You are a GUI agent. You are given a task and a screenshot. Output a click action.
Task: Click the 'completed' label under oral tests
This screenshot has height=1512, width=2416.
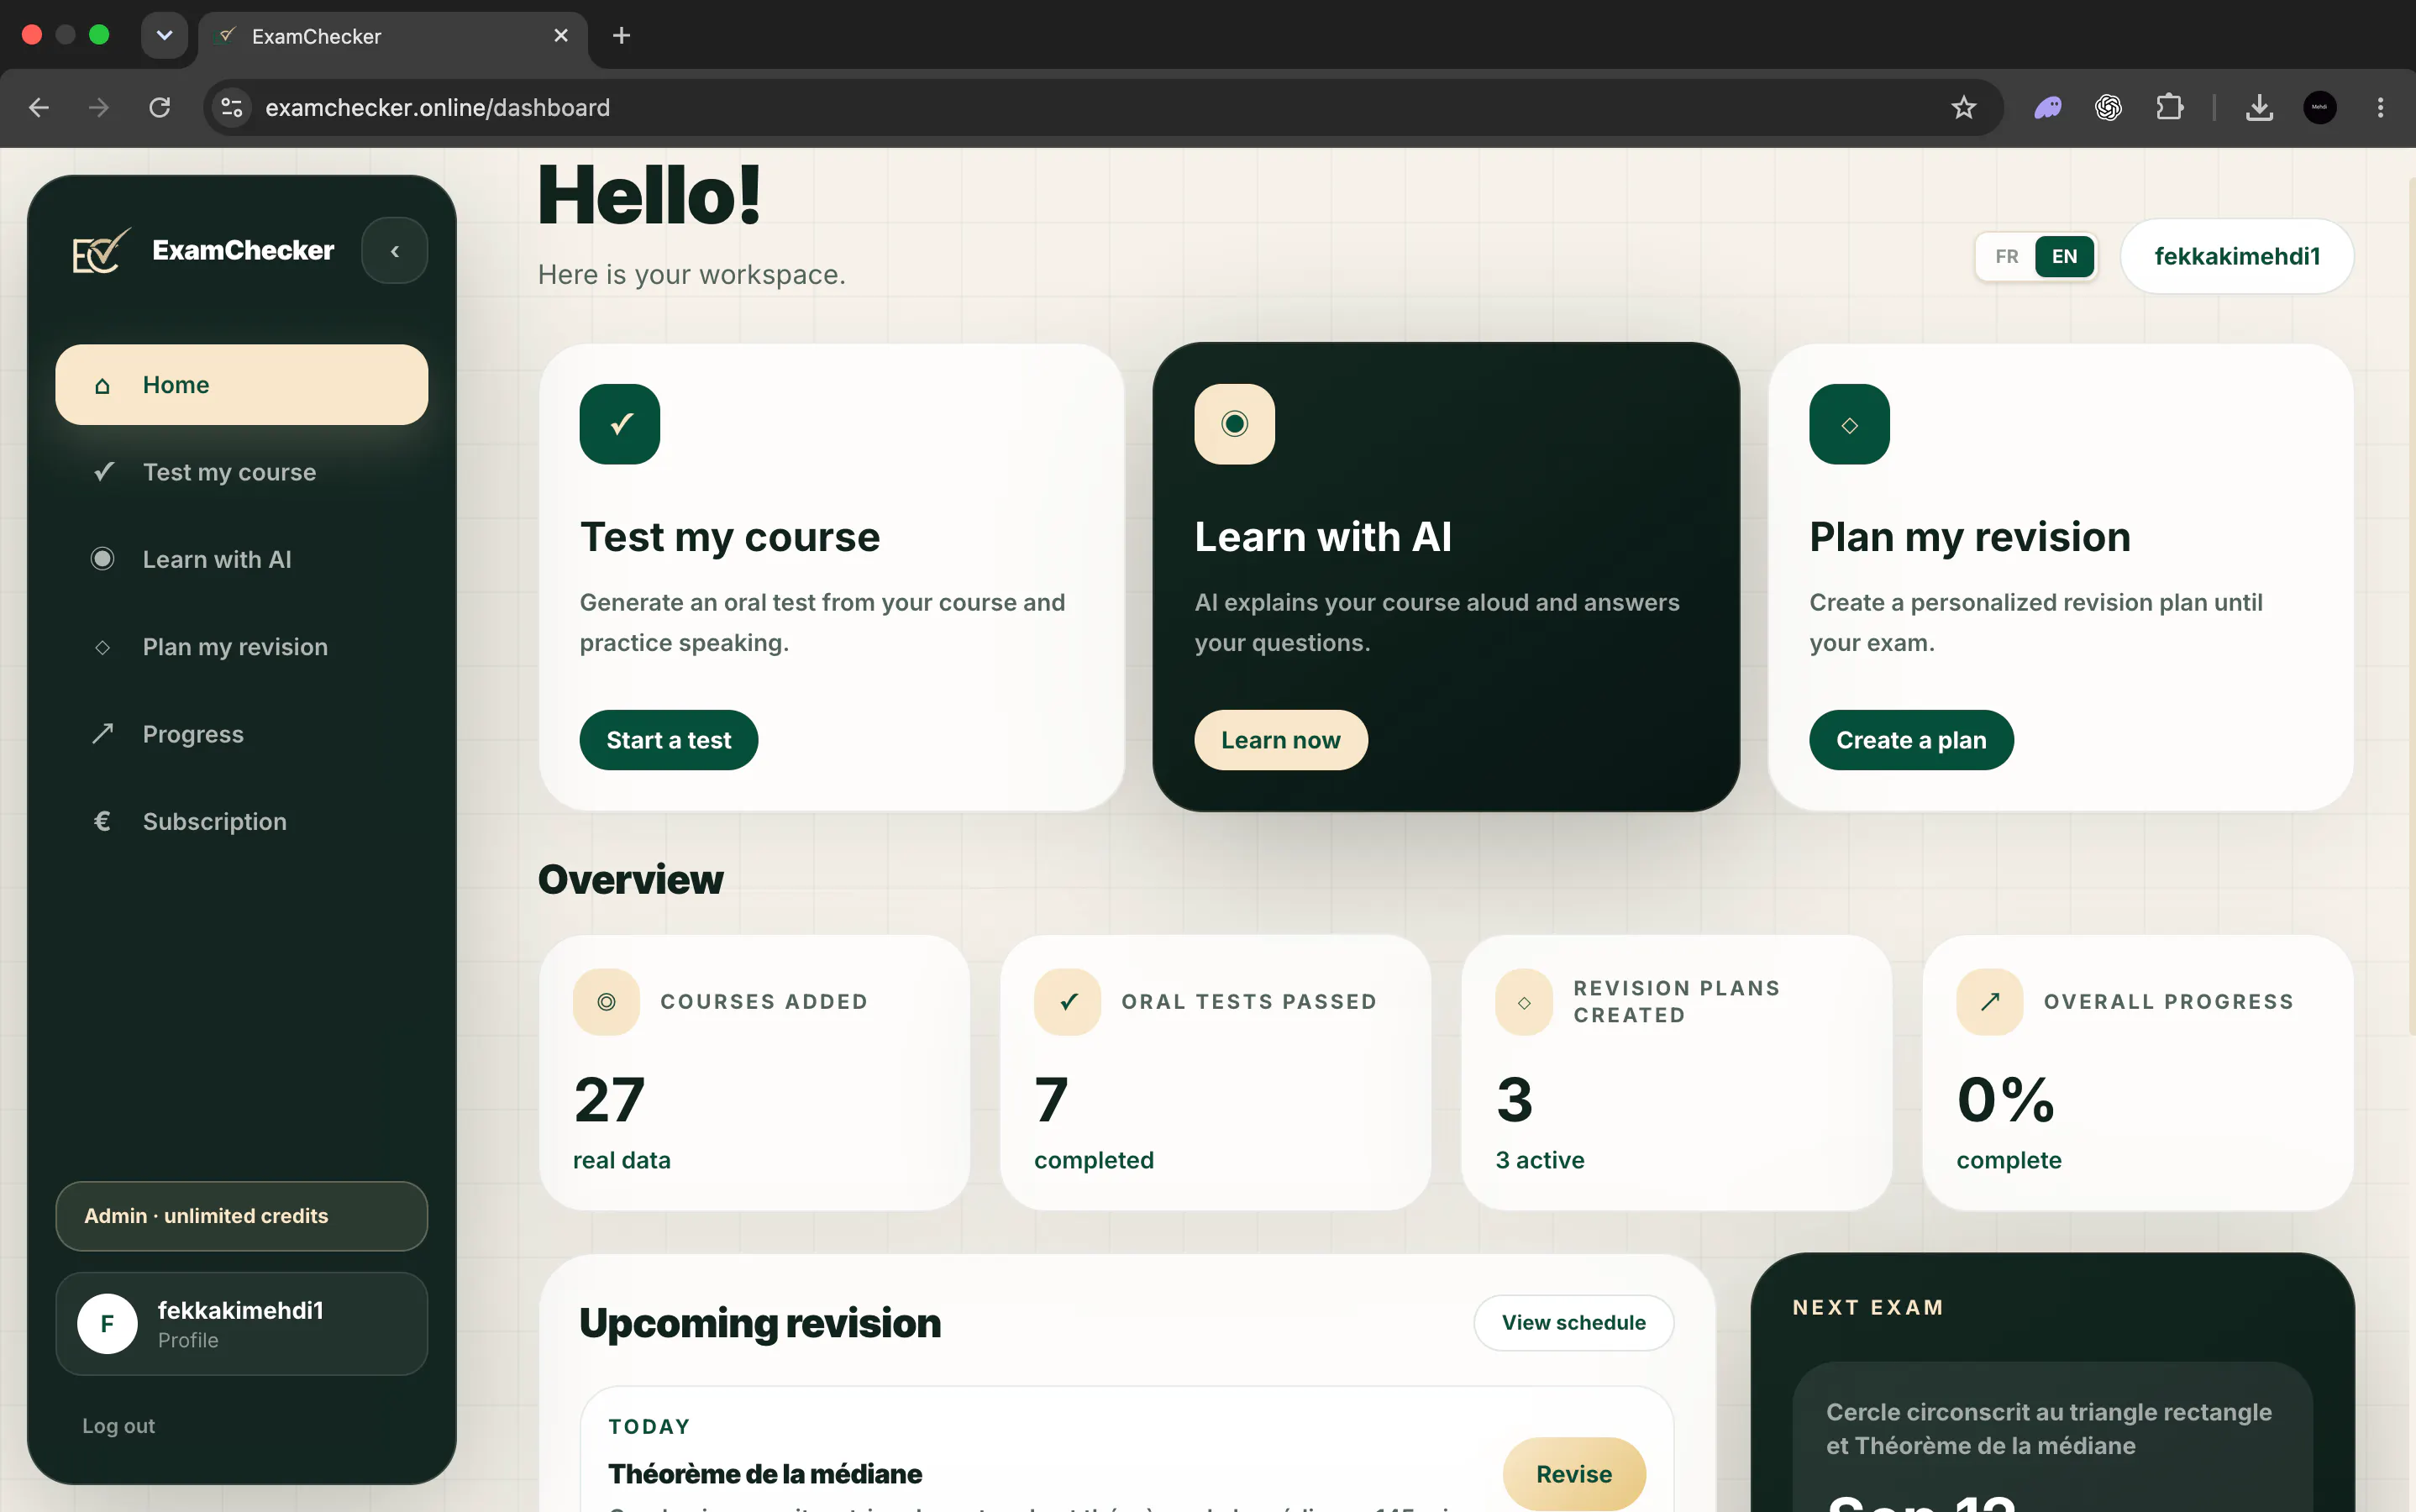1094,1160
